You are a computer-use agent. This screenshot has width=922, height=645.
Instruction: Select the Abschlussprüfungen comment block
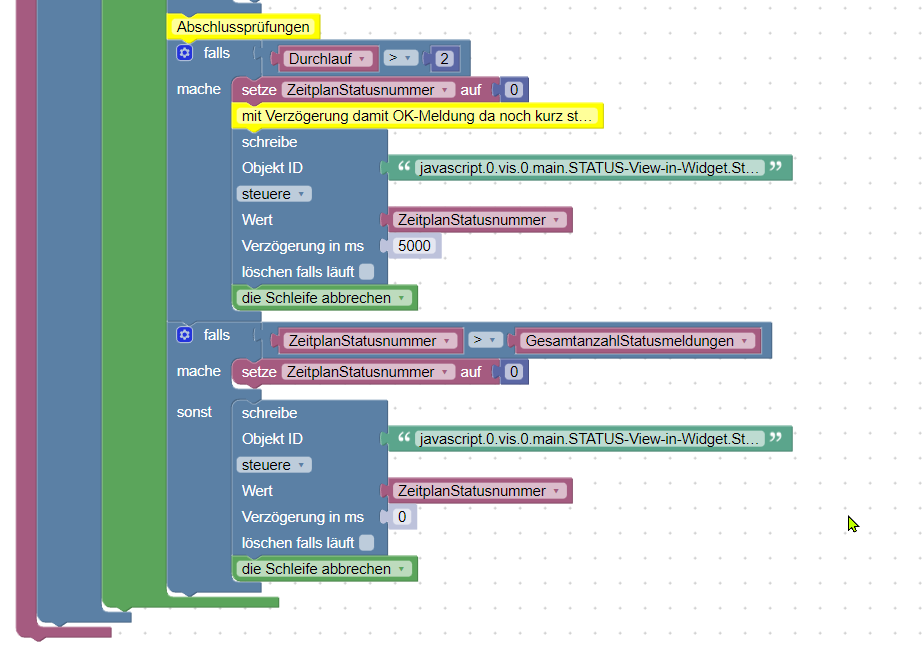(243, 27)
